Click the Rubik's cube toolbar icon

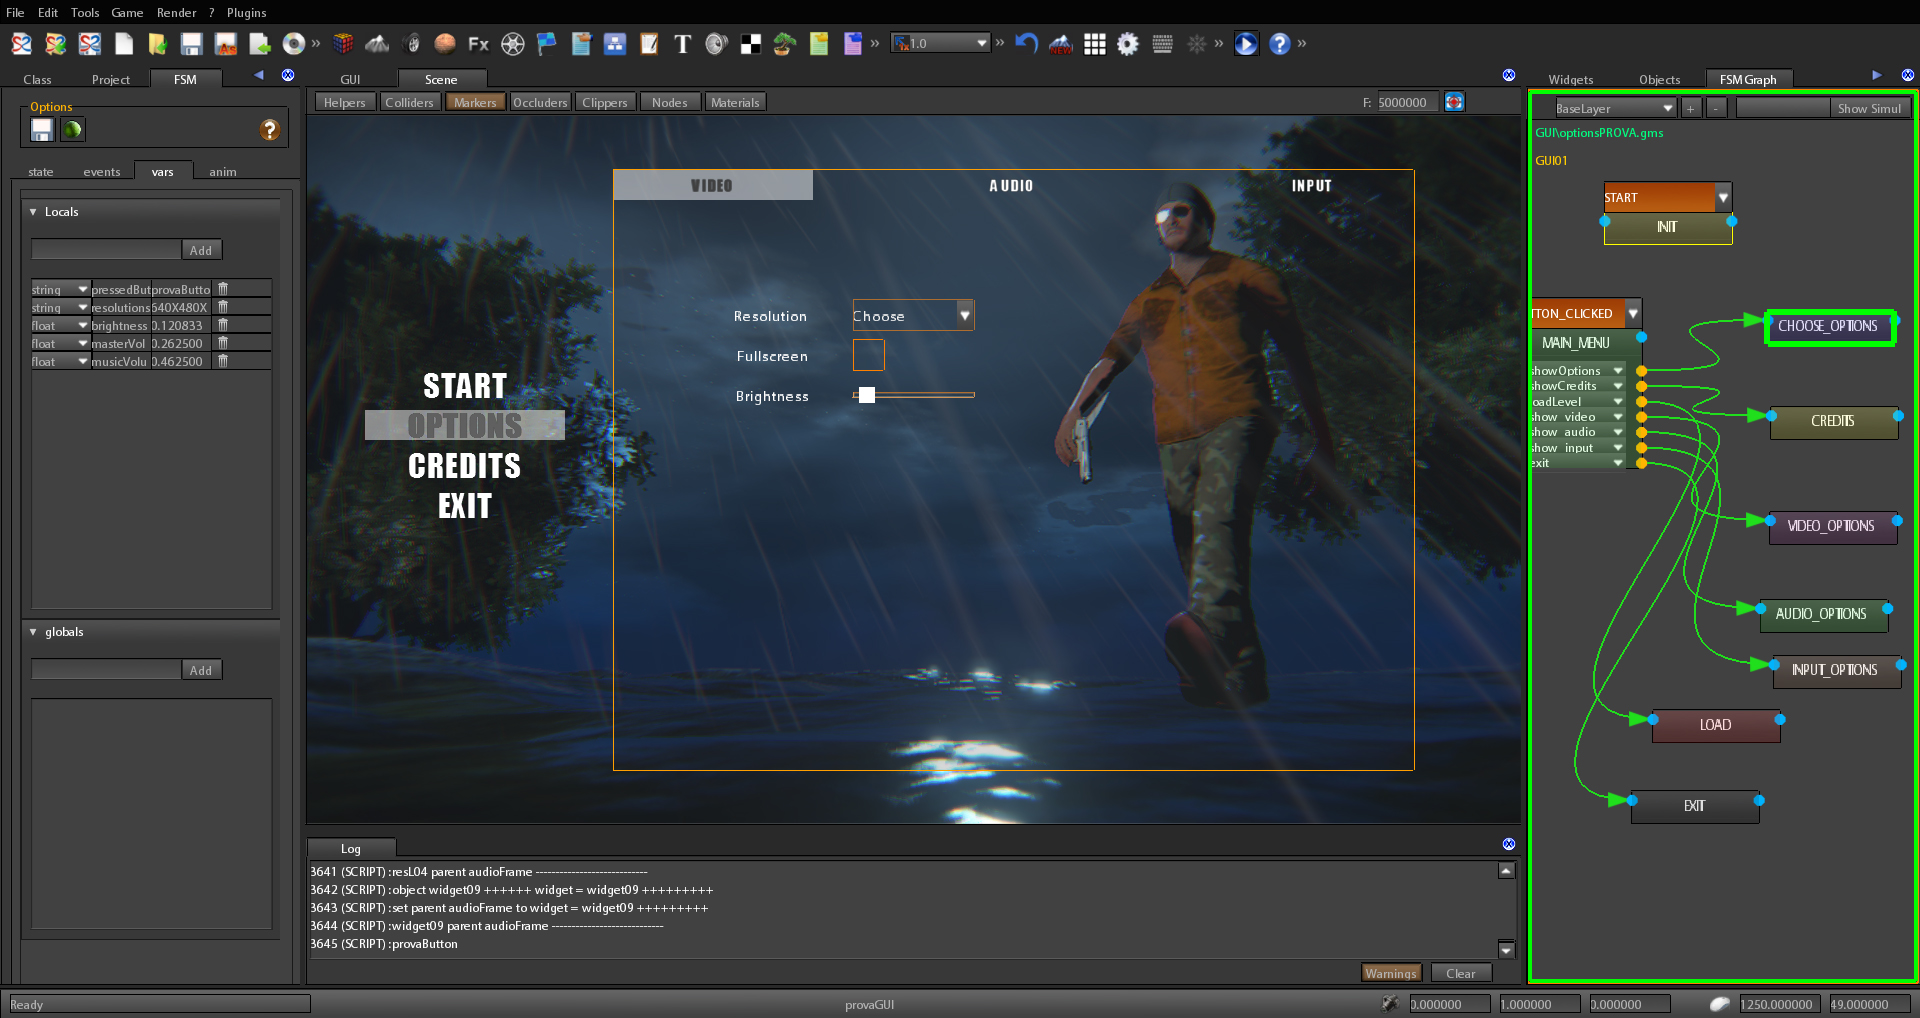[x=343, y=44]
